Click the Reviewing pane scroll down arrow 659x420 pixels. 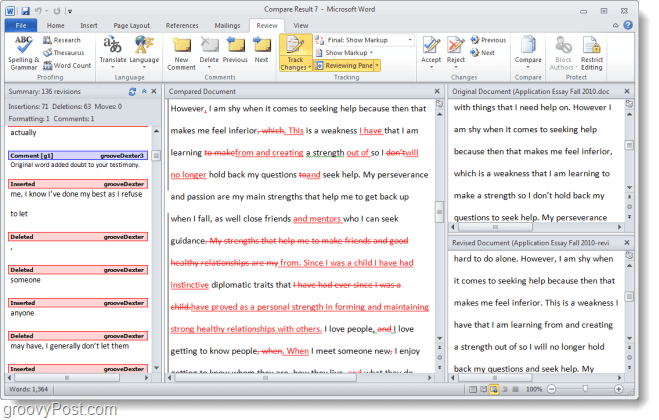tap(156, 368)
